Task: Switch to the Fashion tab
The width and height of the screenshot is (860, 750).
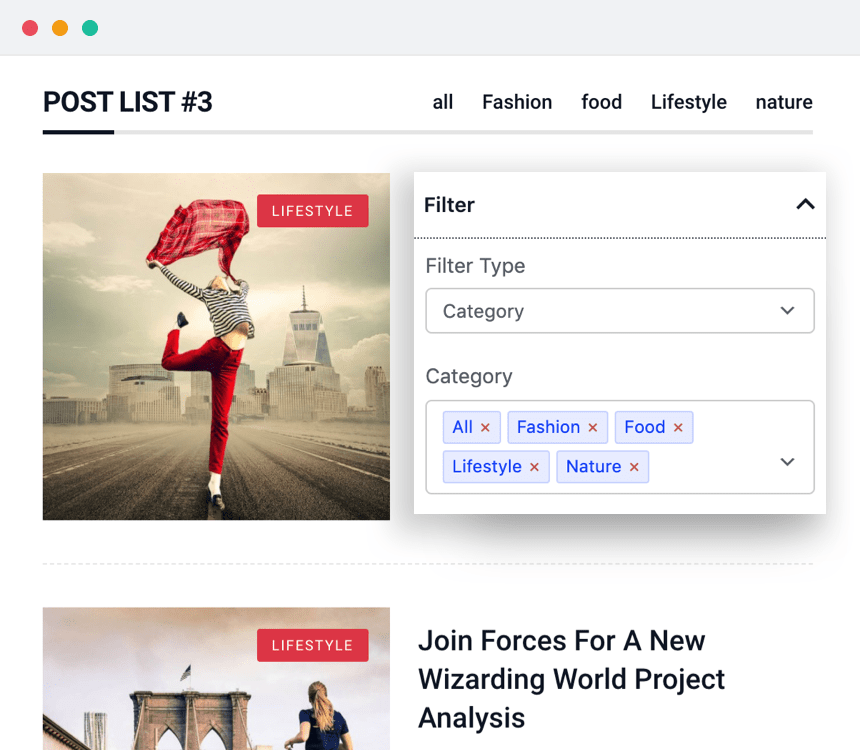Action: click(x=517, y=102)
